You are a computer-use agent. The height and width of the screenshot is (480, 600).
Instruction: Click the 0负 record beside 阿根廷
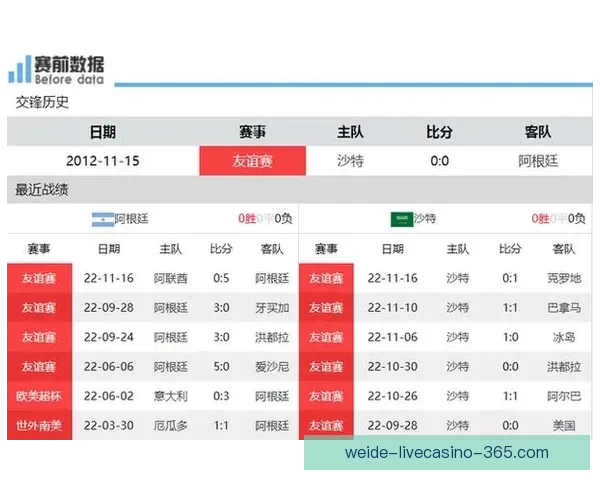[x=283, y=219]
